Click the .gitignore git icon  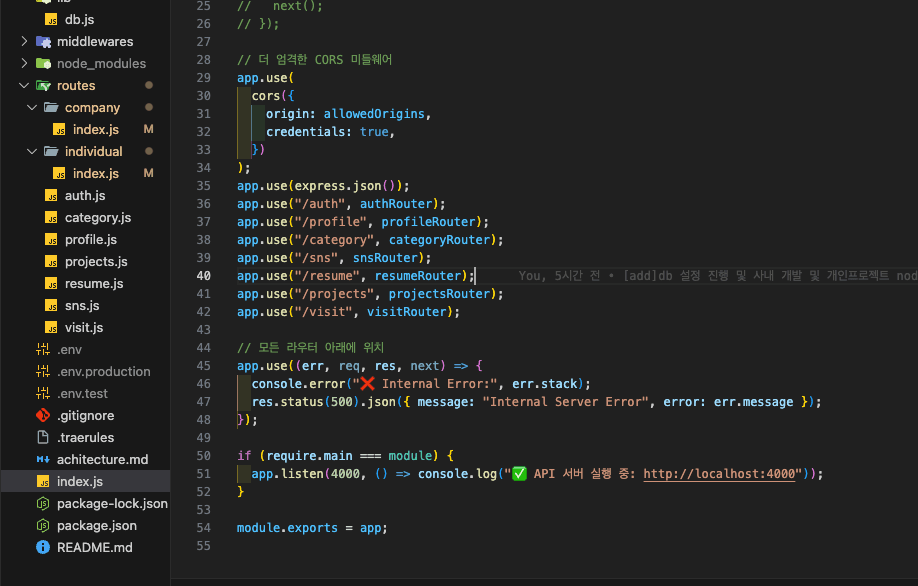pos(43,416)
